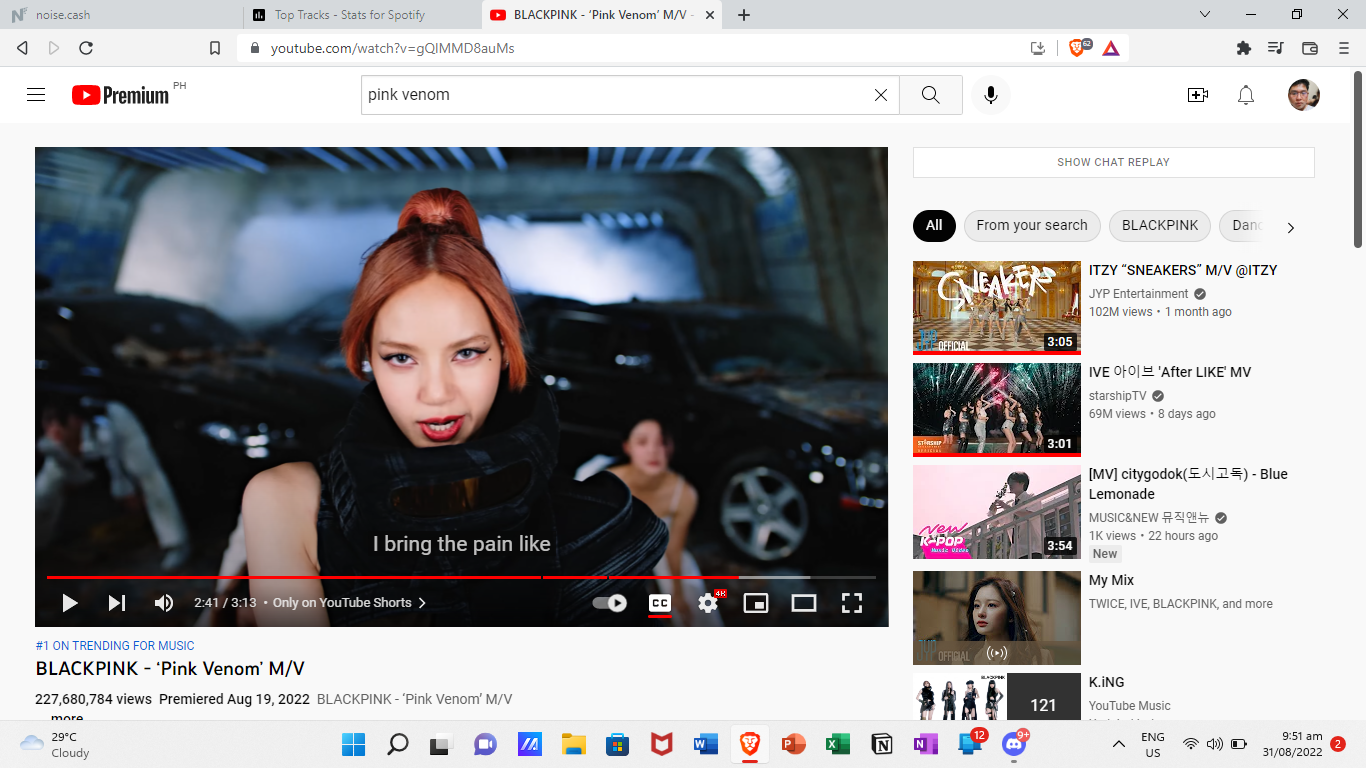Screen dimensions: 1366x768
Task: Open Discord from the taskbar
Action: [x=1013, y=744]
